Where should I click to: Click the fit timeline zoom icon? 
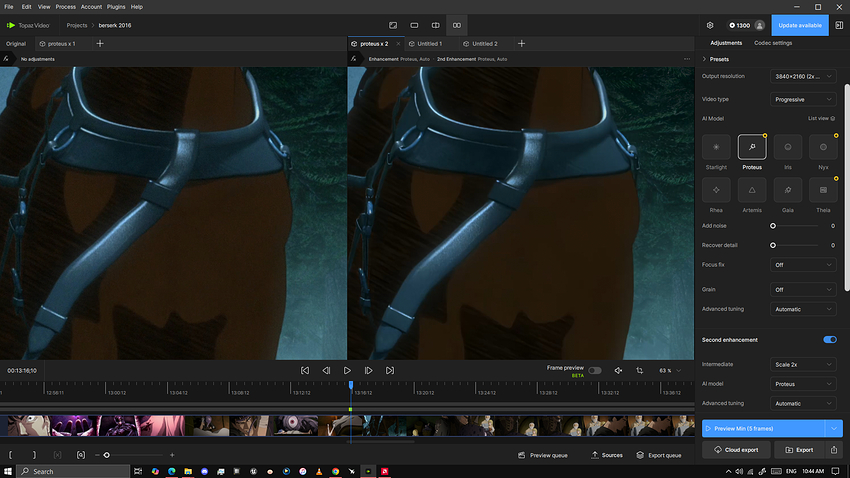click(x=81, y=455)
